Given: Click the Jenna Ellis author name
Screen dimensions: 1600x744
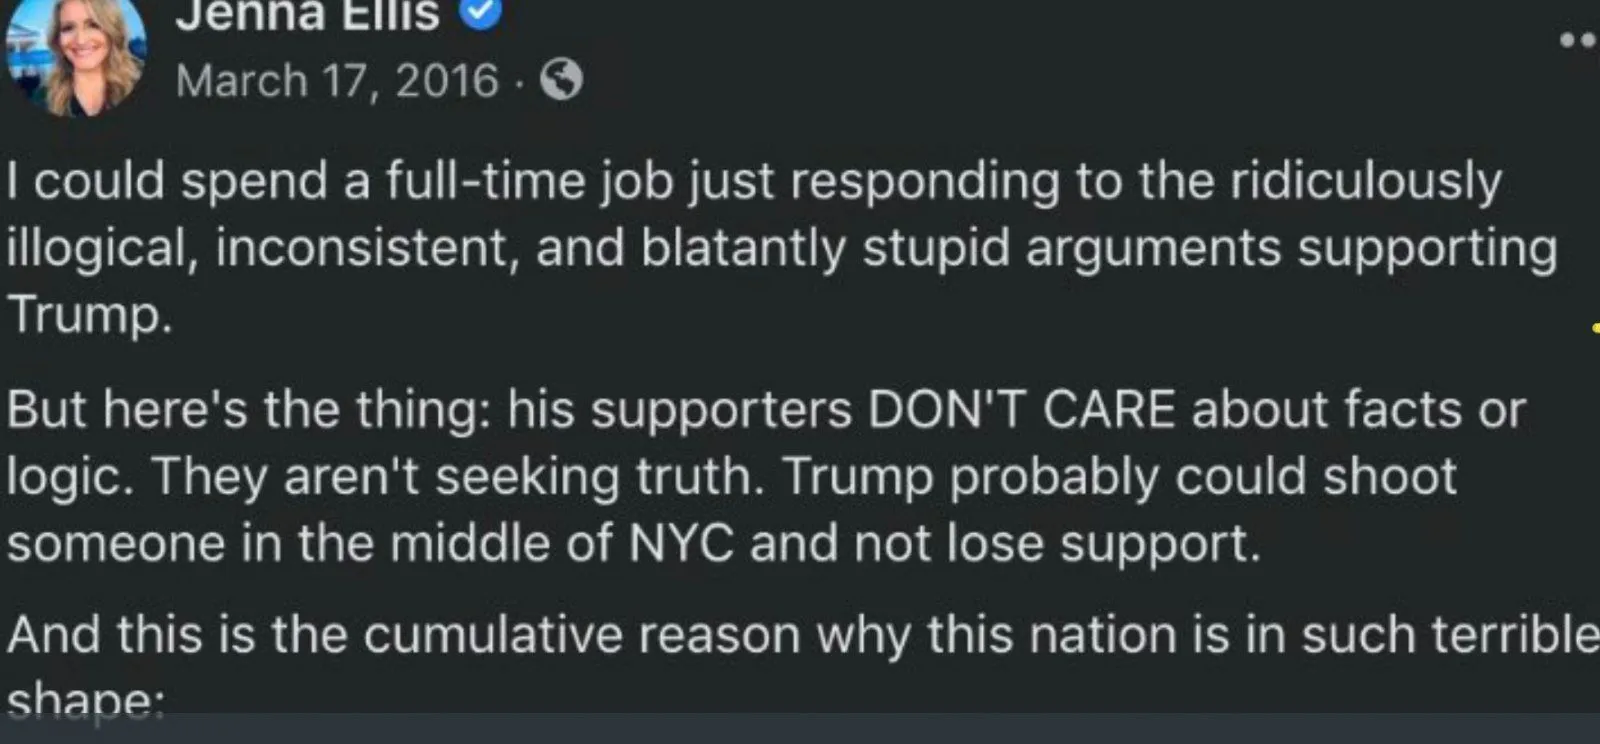Looking at the screenshot, I should (x=307, y=14).
